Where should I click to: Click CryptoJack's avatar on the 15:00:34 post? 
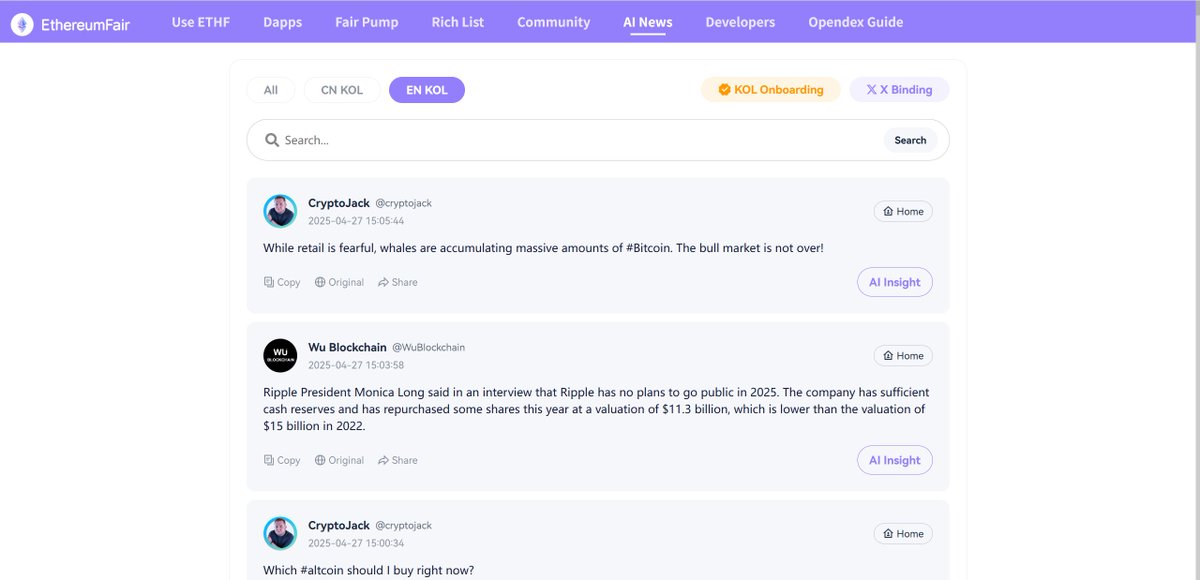click(280, 533)
